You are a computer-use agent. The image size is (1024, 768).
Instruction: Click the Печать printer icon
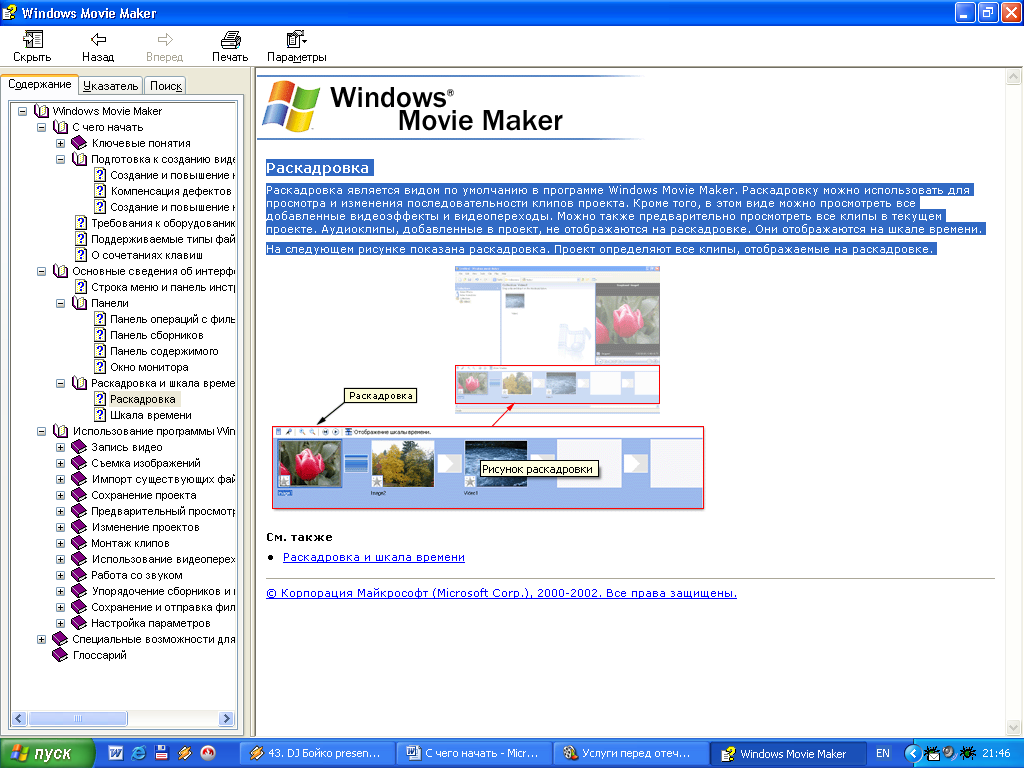coord(230,39)
